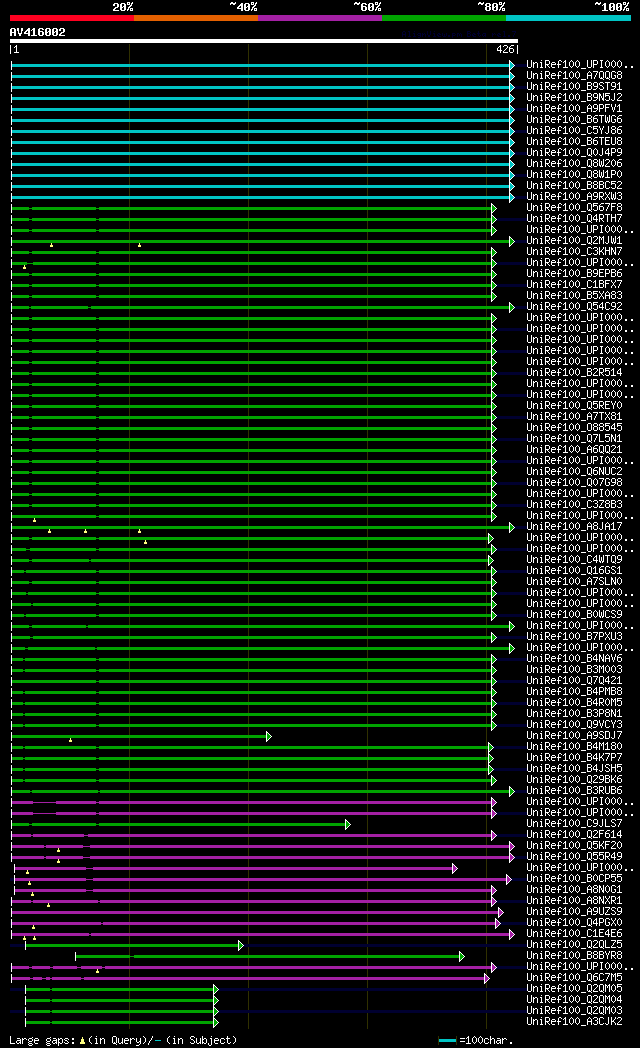Open hit UniRef100_Q07G98
The height and width of the screenshot is (1048, 640).
pyautogui.click(x=574, y=482)
